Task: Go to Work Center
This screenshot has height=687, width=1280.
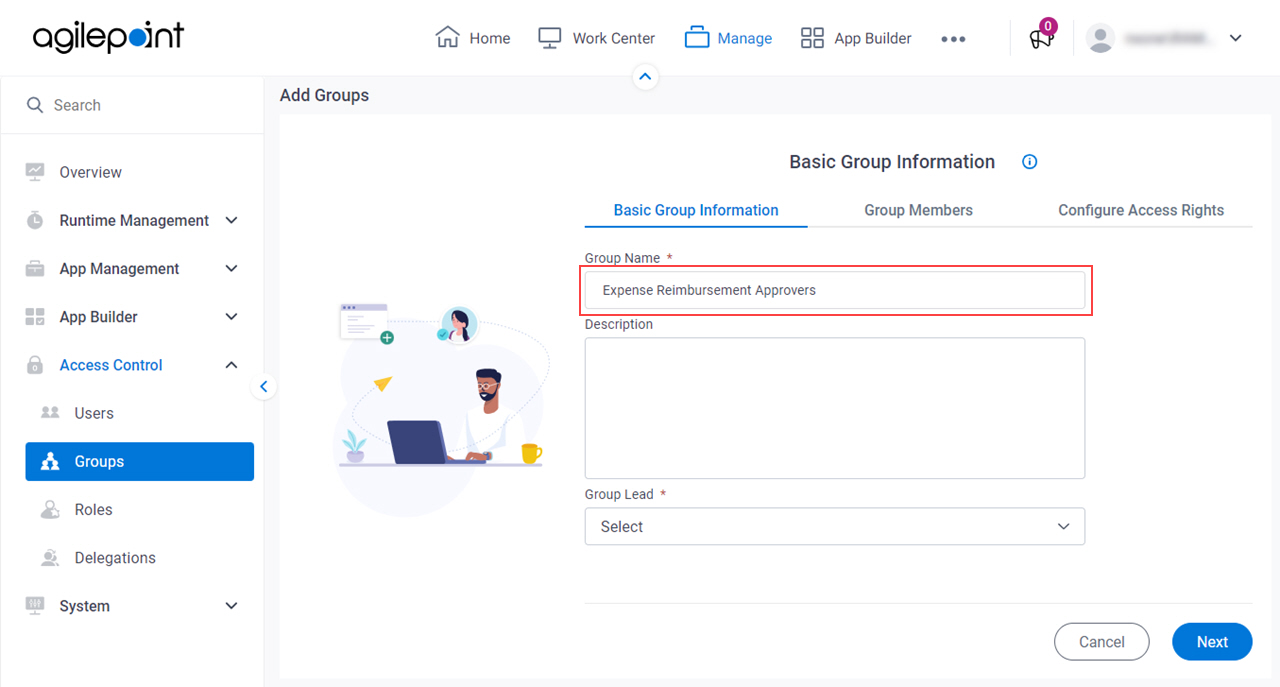Action: pos(596,38)
